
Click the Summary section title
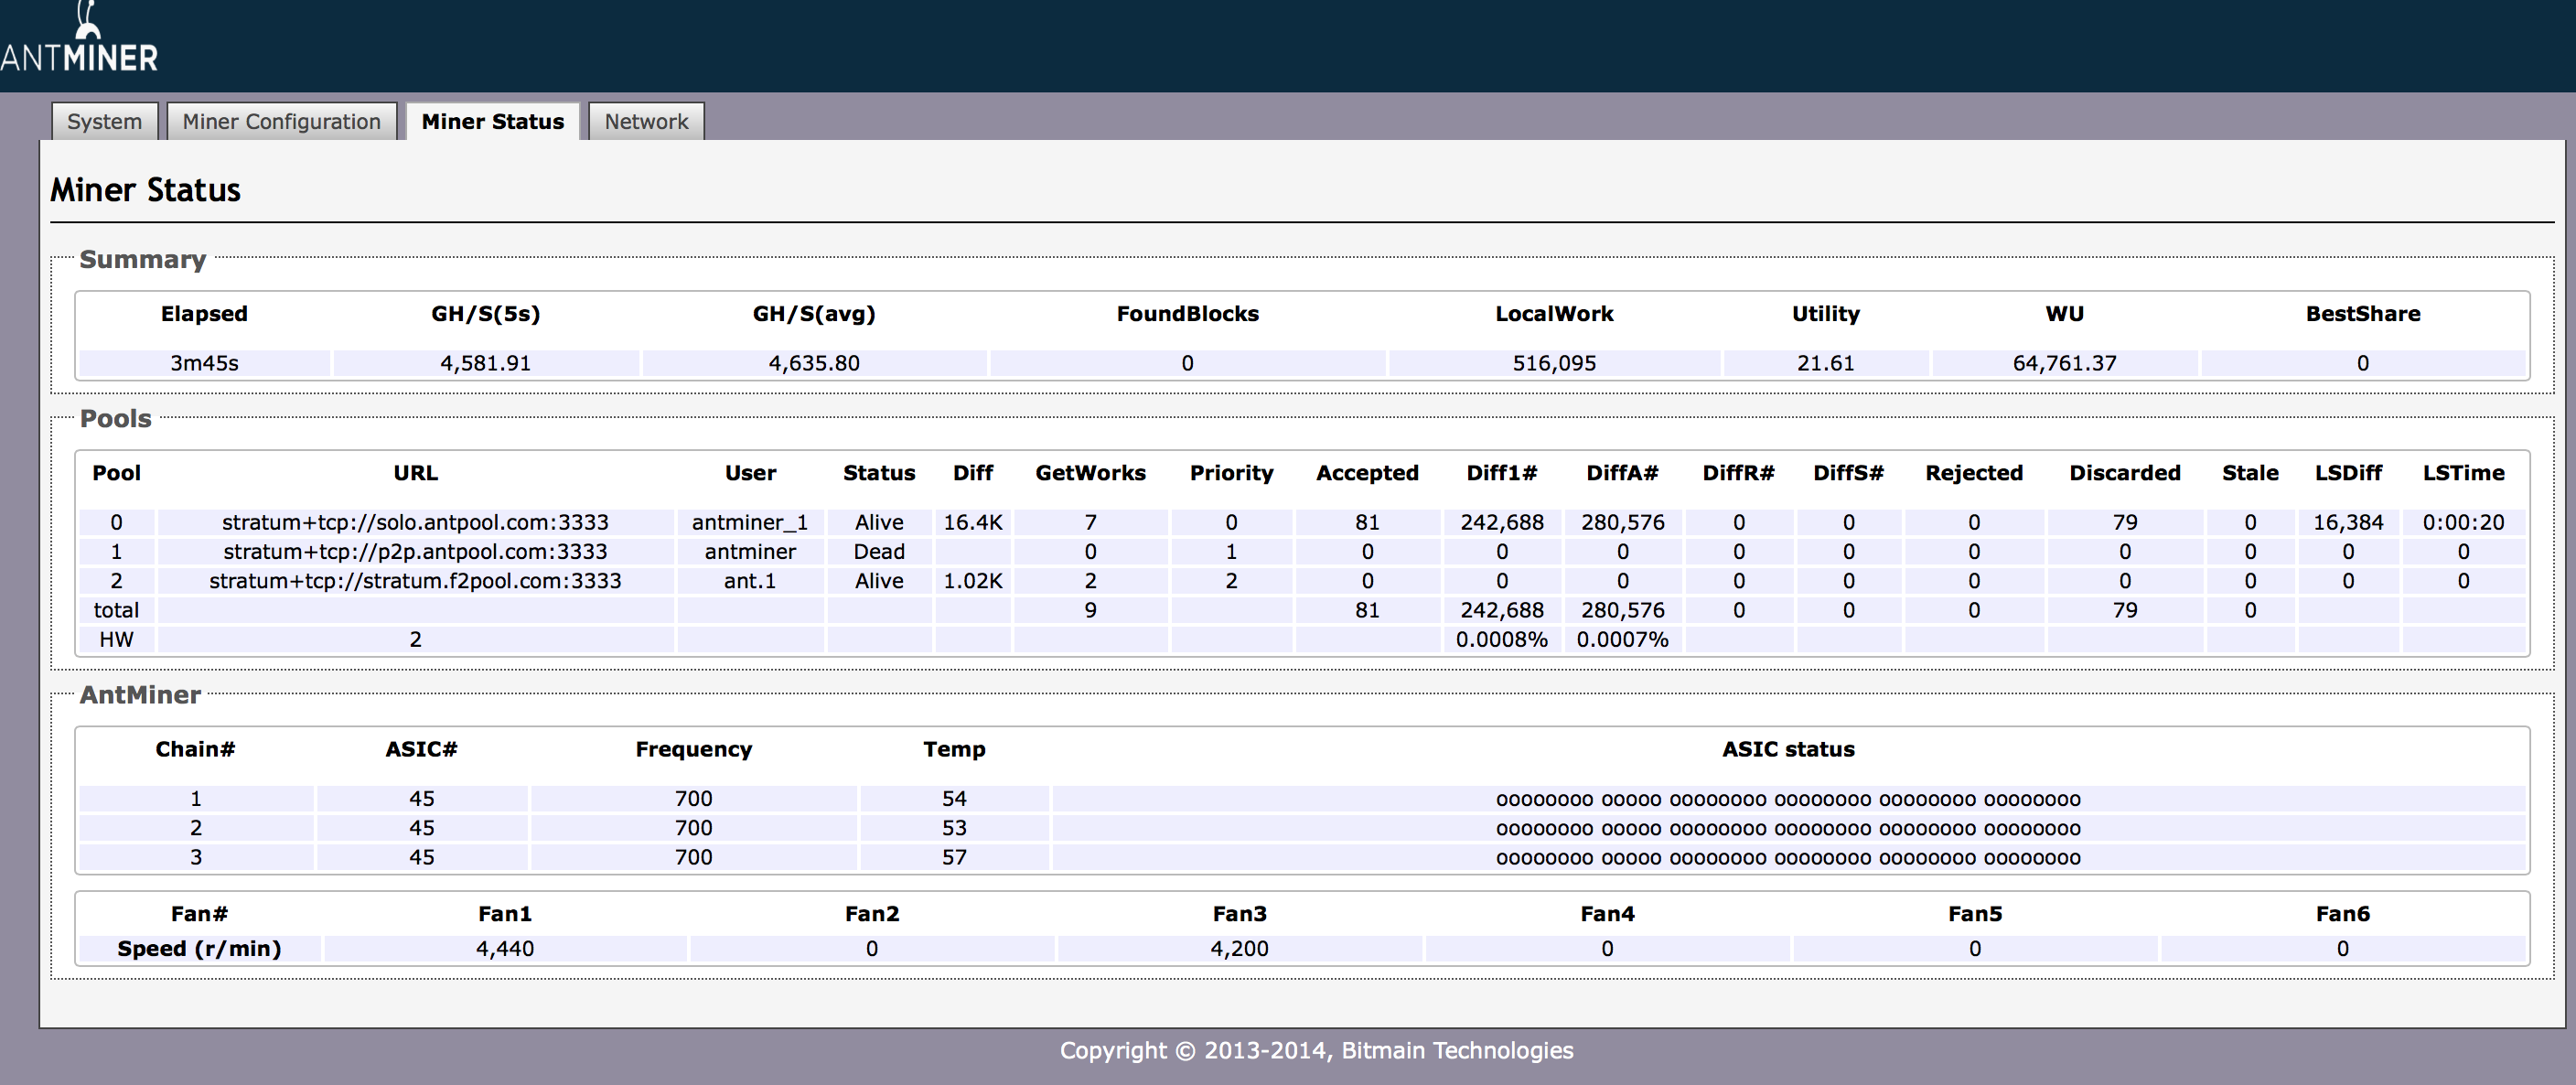coord(143,259)
